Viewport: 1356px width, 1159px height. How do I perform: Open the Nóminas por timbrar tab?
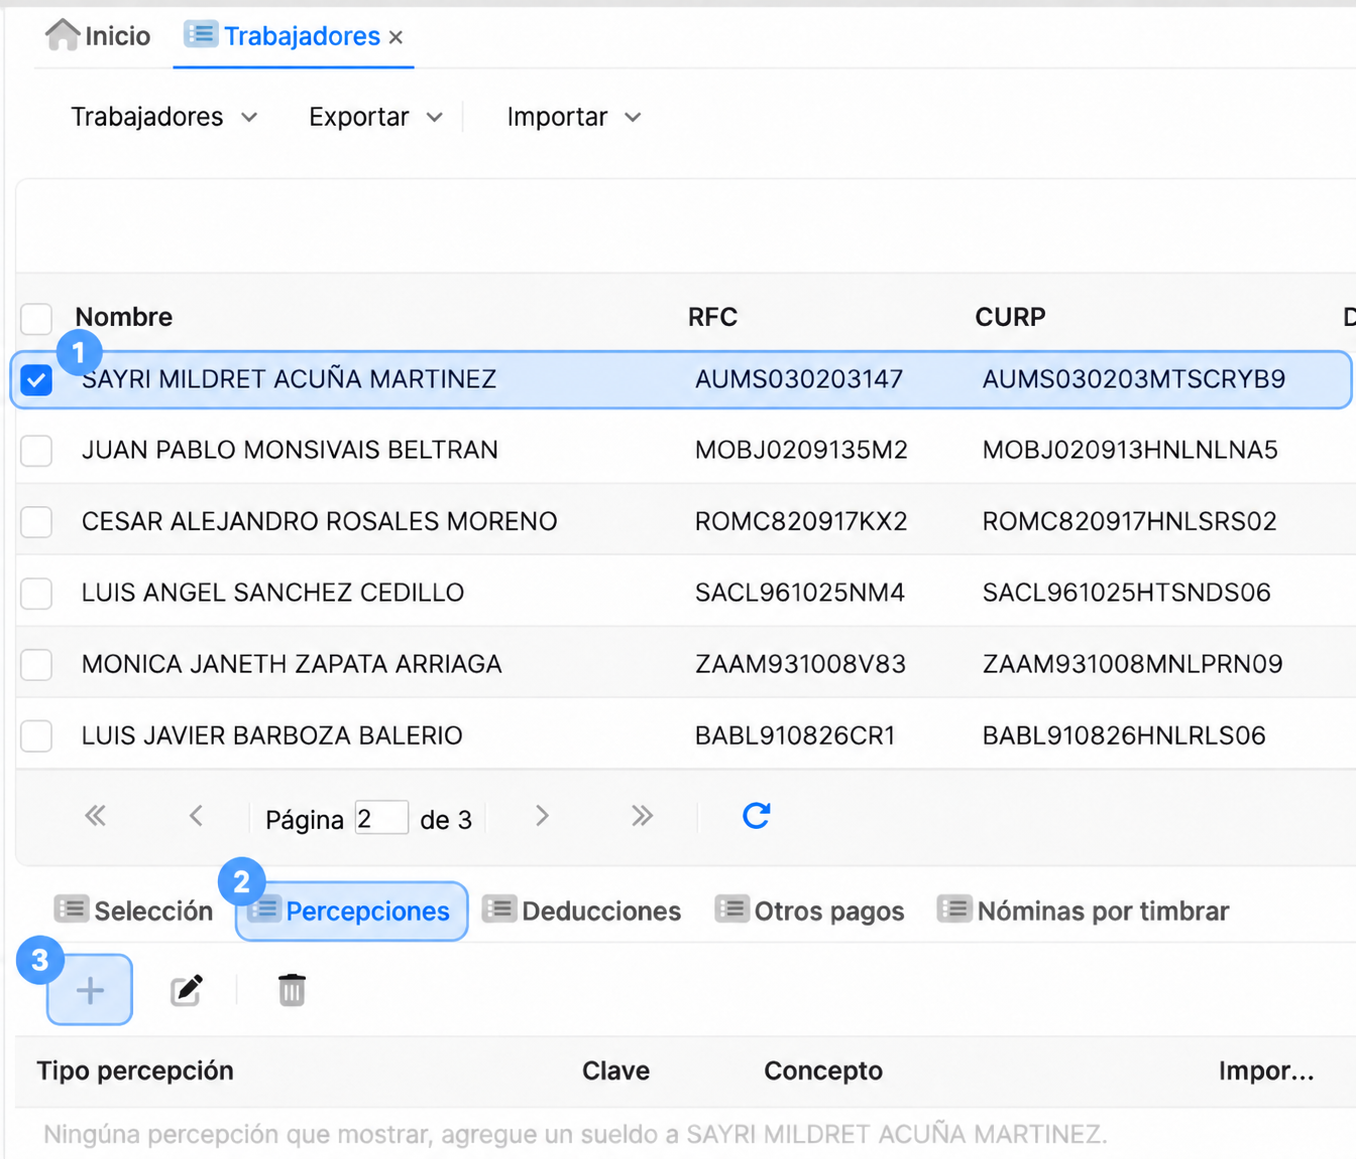(x=1083, y=911)
